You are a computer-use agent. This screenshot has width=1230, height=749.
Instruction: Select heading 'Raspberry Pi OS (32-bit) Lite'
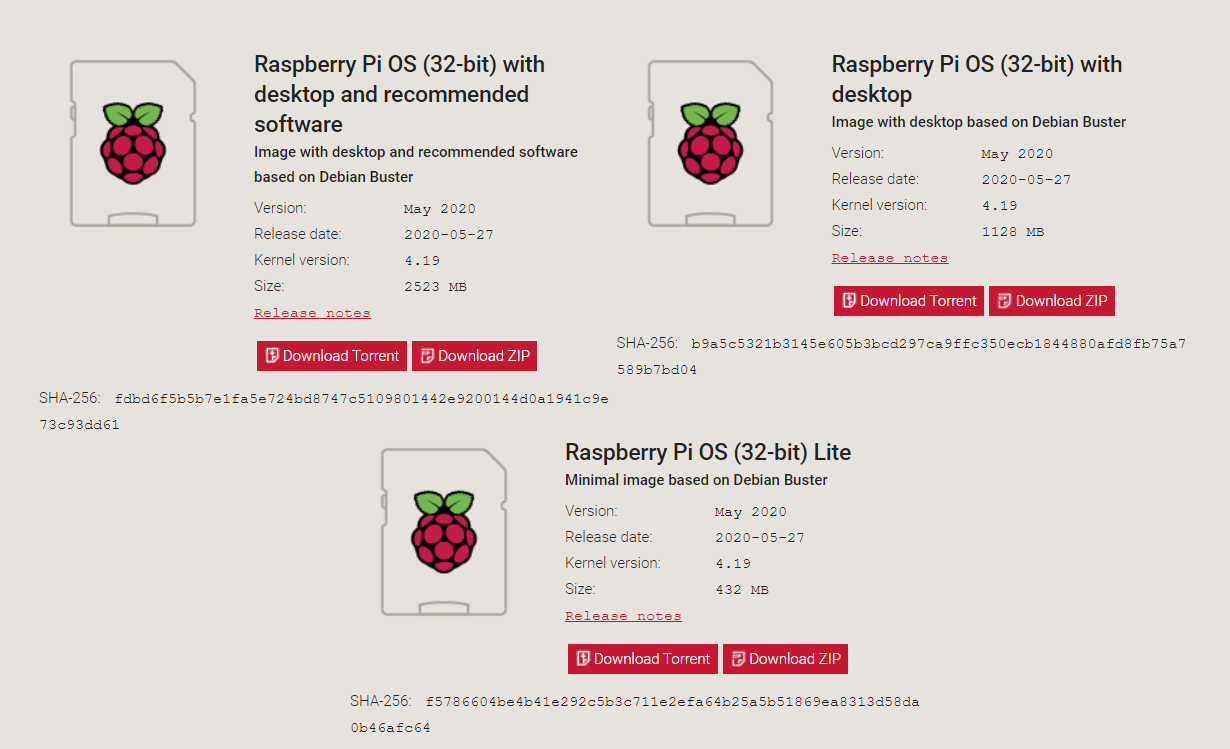(708, 452)
